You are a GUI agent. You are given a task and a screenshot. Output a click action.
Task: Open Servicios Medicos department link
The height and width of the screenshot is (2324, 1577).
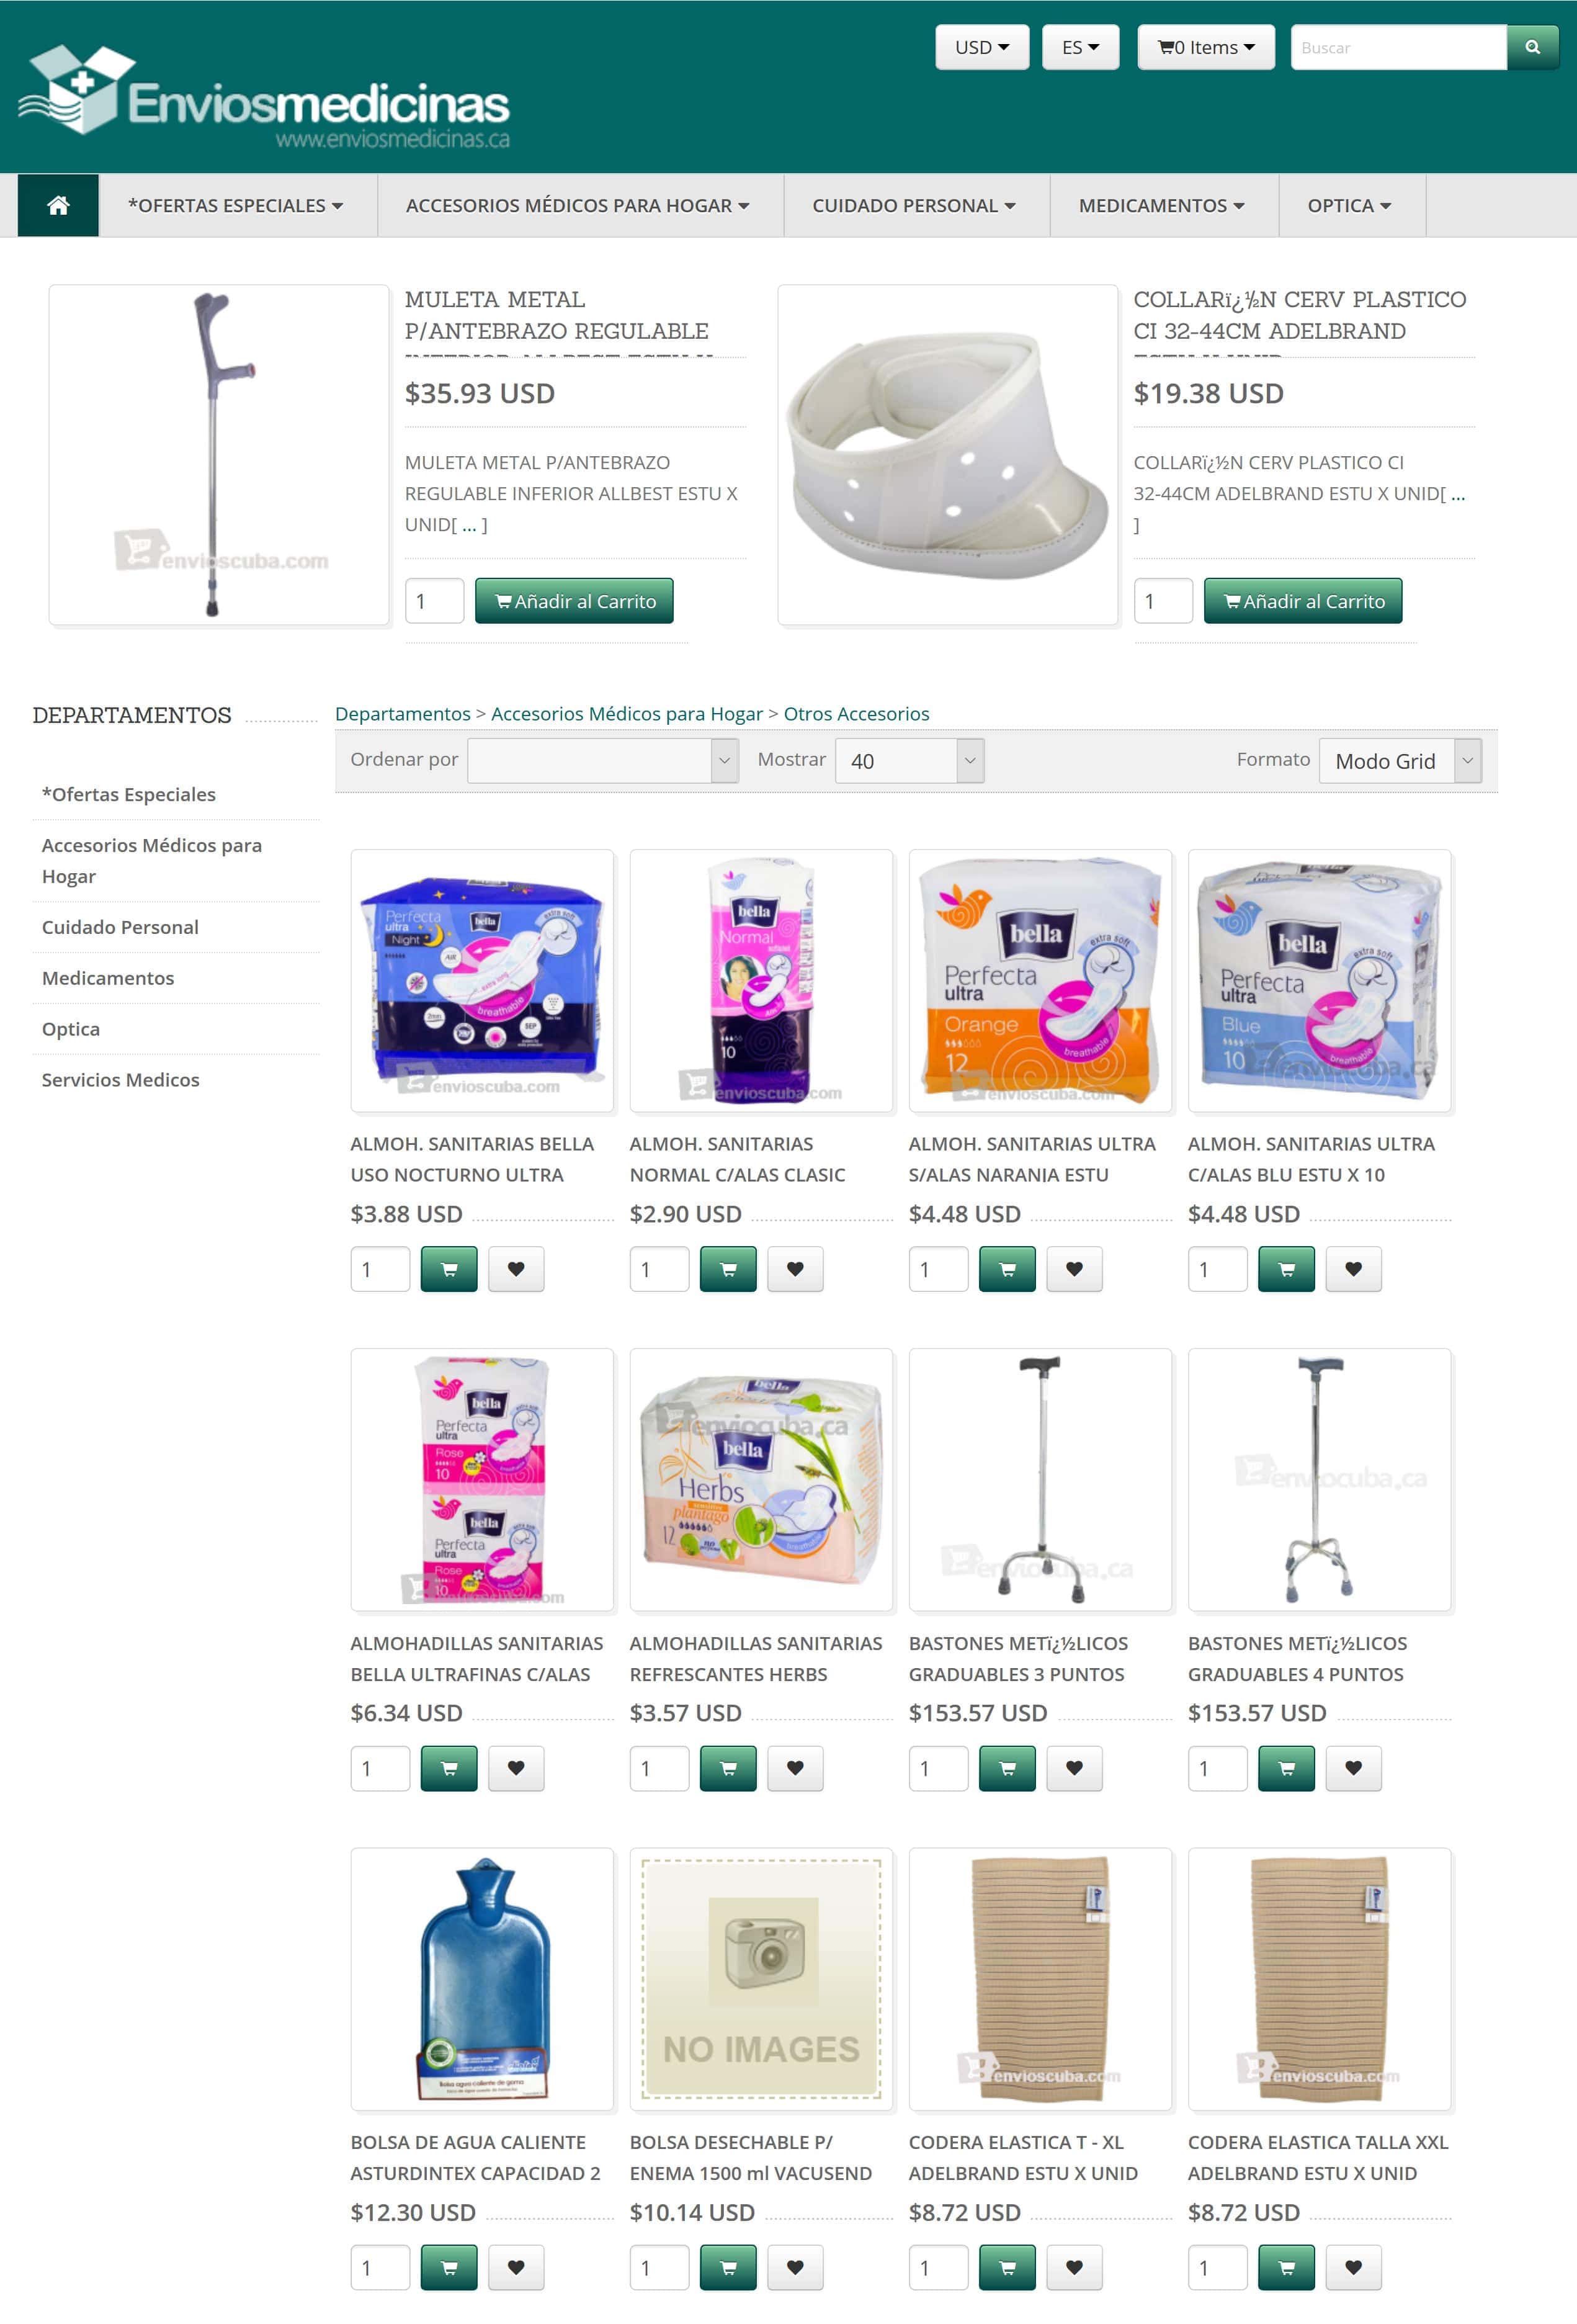(x=121, y=1080)
